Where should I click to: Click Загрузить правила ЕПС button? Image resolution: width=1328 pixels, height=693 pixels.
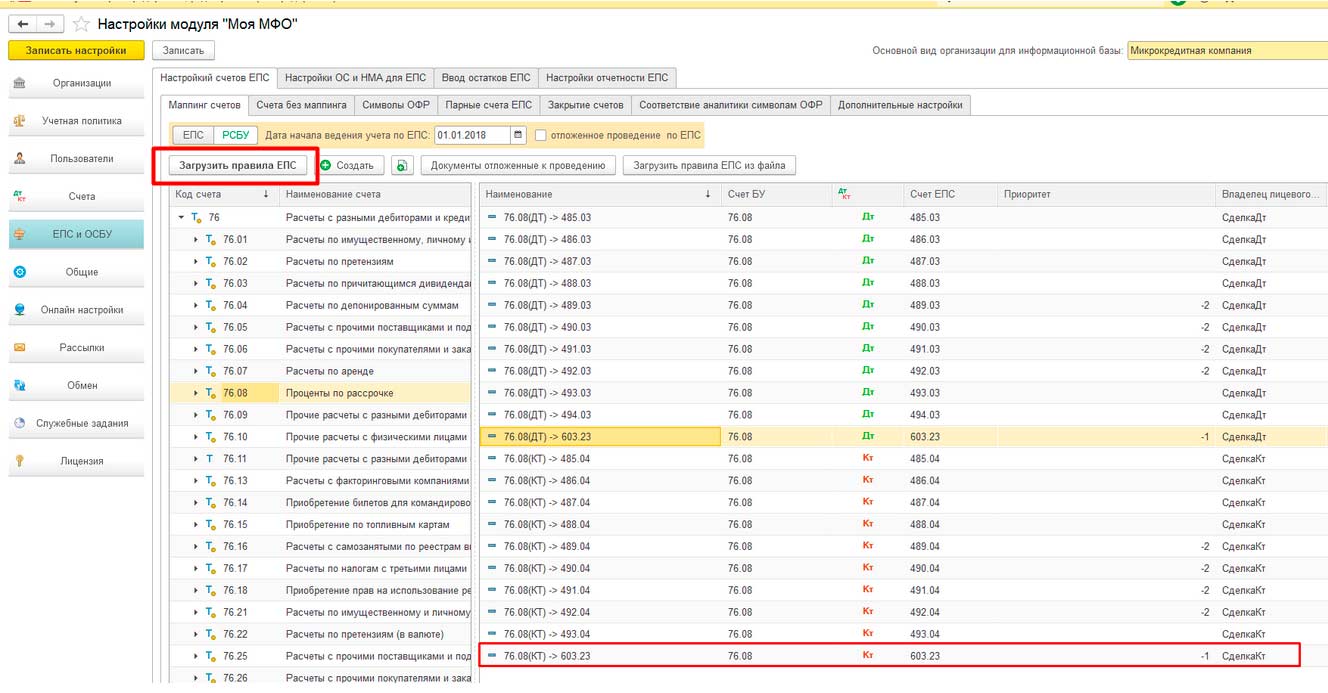pyautogui.click(x=238, y=166)
